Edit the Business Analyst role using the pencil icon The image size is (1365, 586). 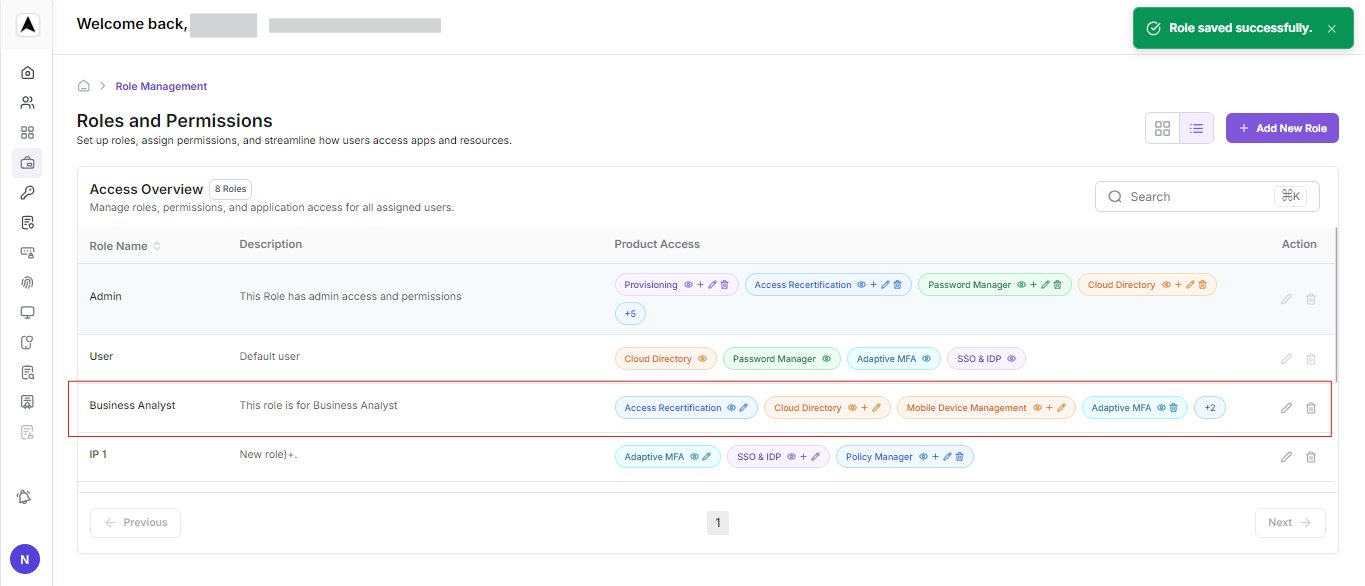tap(1286, 407)
